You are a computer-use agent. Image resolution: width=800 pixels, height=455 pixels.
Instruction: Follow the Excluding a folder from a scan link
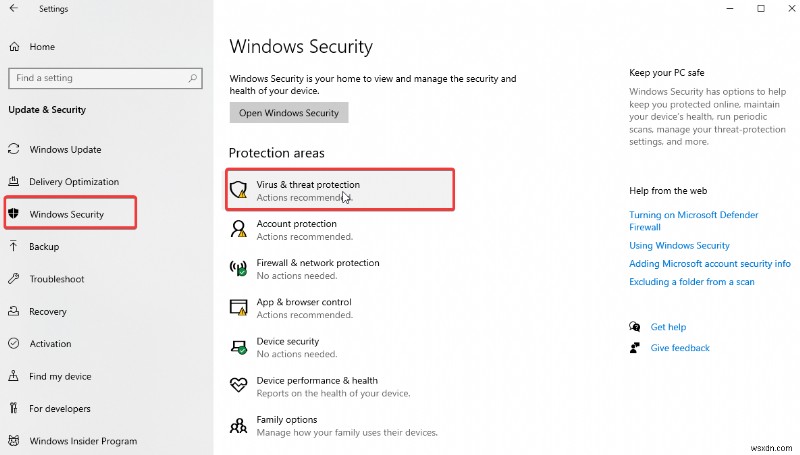pyautogui.click(x=691, y=282)
